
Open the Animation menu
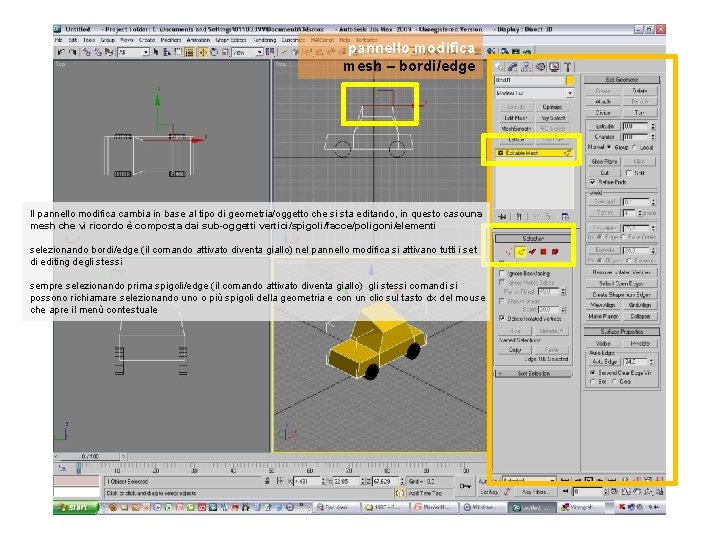(x=198, y=40)
